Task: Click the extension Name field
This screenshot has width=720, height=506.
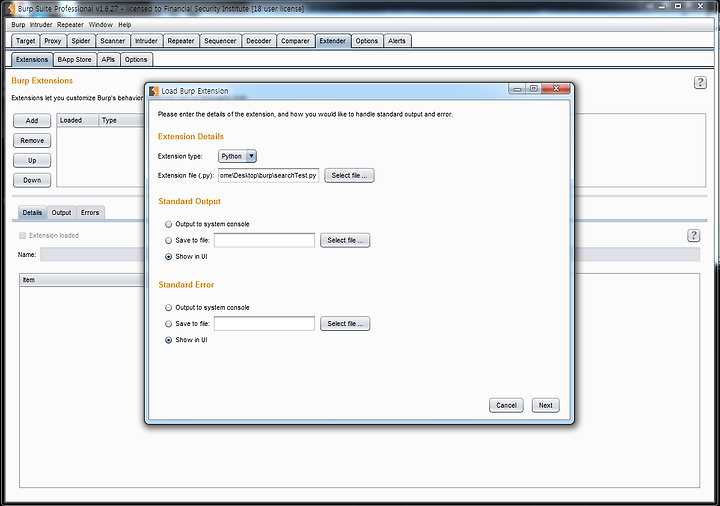Action: pos(93,254)
